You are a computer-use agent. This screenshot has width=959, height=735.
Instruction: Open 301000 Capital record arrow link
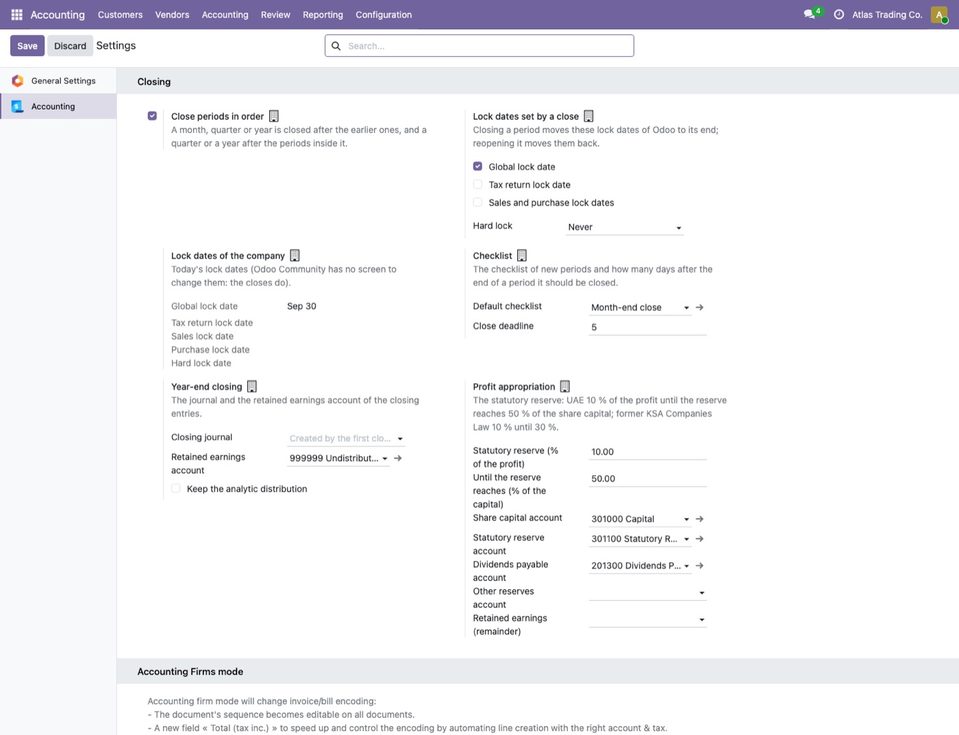pyautogui.click(x=700, y=519)
